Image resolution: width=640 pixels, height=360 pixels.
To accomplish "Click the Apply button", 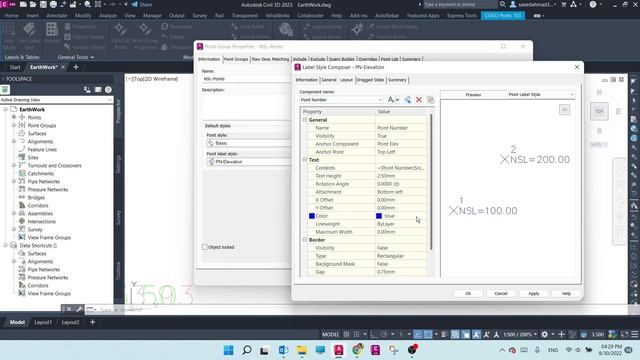I will pyautogui.click(x=533, y=293).
